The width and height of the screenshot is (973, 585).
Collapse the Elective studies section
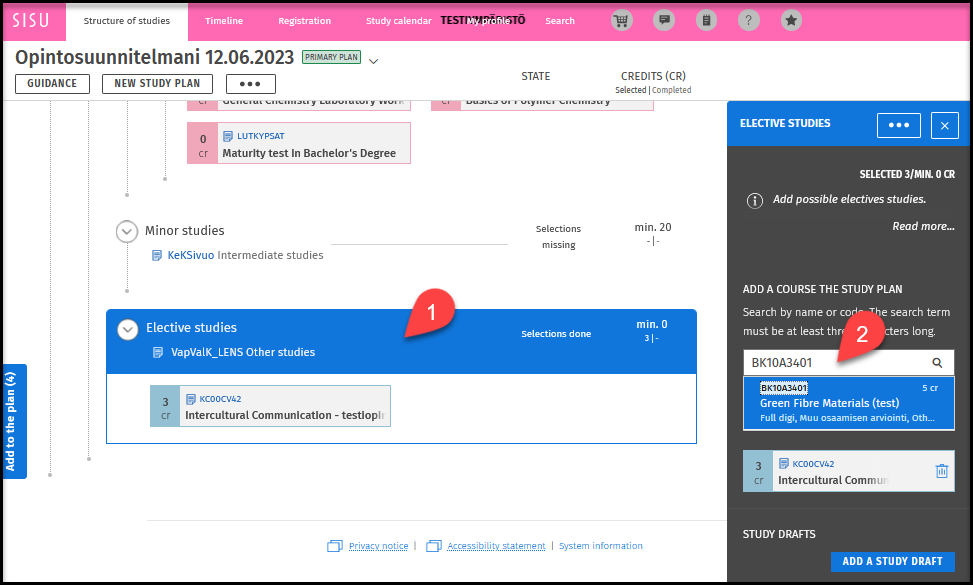point(128,329)
